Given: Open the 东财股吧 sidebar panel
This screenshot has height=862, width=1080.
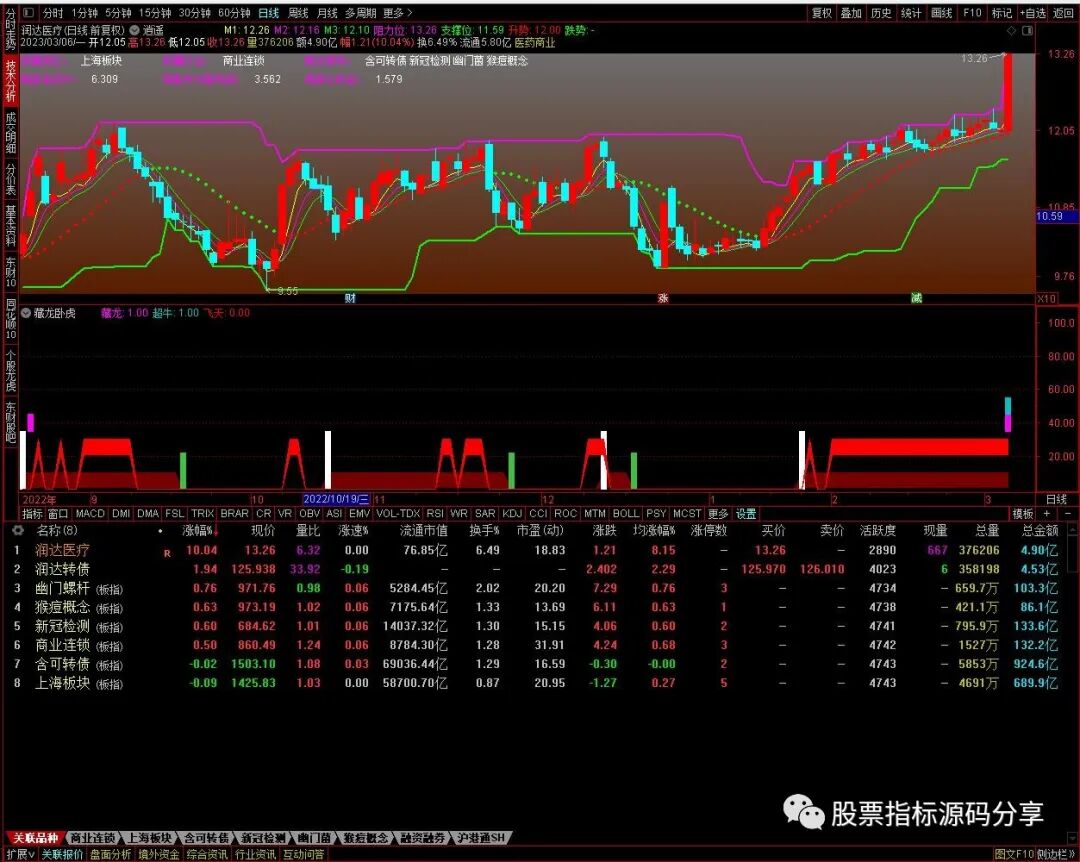Looking at the screenshot, I should (x=10, y=422).
